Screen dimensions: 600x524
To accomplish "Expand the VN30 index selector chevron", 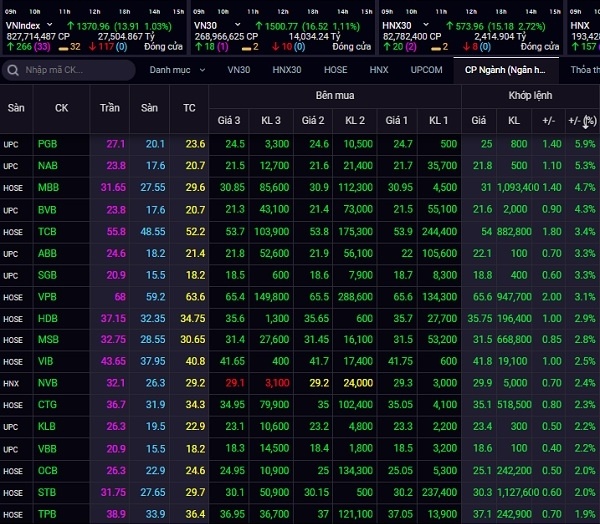I will point(238,25).
